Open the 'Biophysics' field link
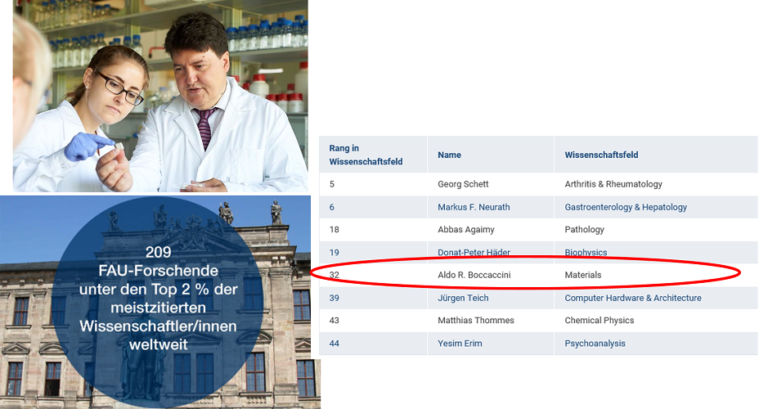 pyautogui.click(x=585, y=252)
